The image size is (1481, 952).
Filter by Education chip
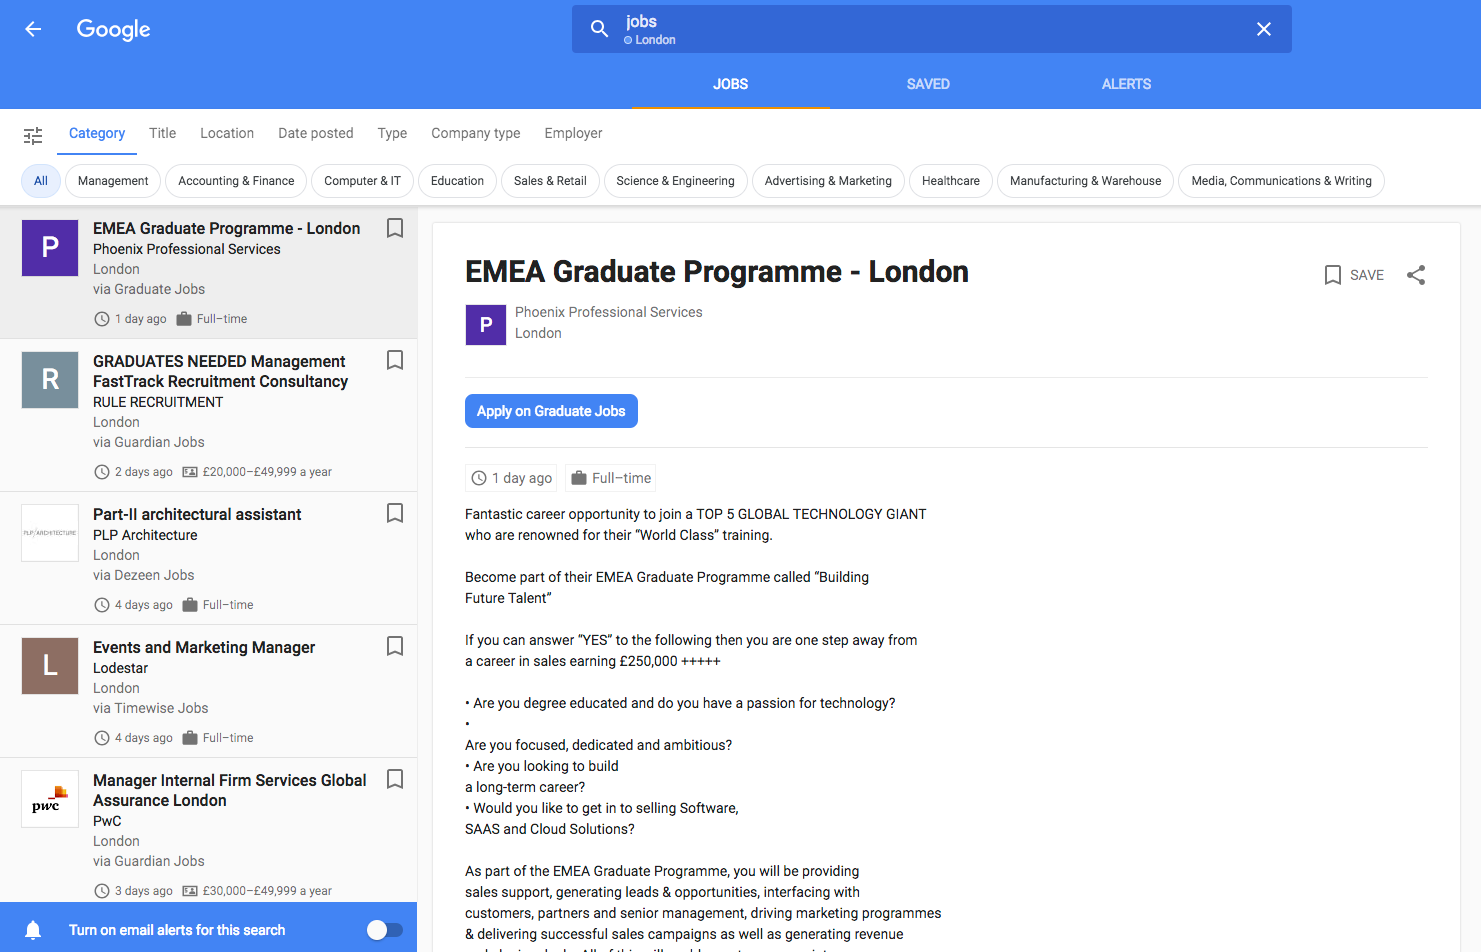point(457,181)
